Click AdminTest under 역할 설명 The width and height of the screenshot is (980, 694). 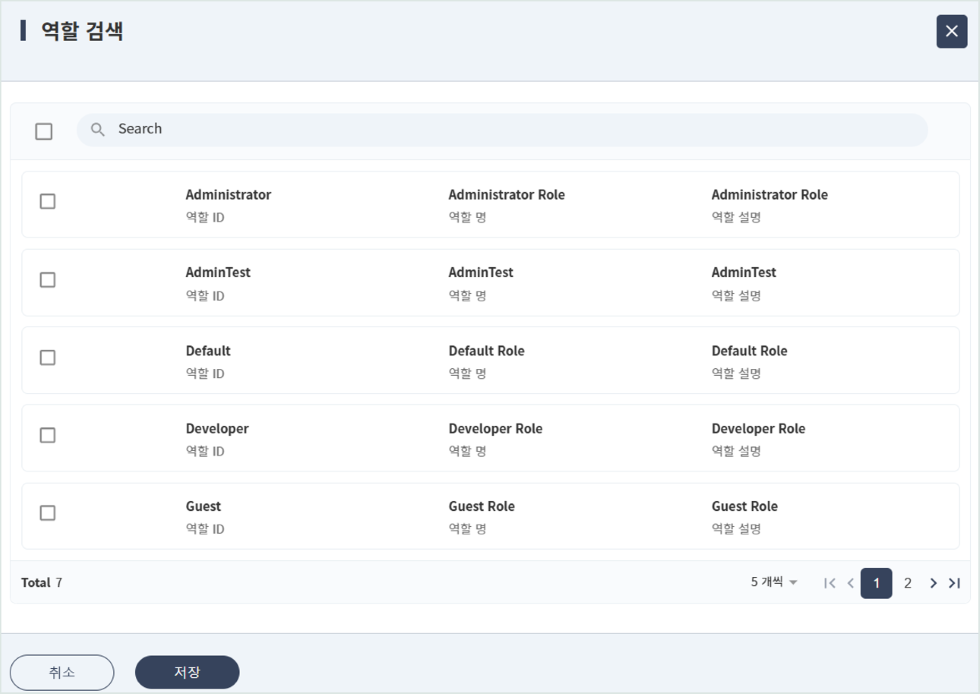744,273
